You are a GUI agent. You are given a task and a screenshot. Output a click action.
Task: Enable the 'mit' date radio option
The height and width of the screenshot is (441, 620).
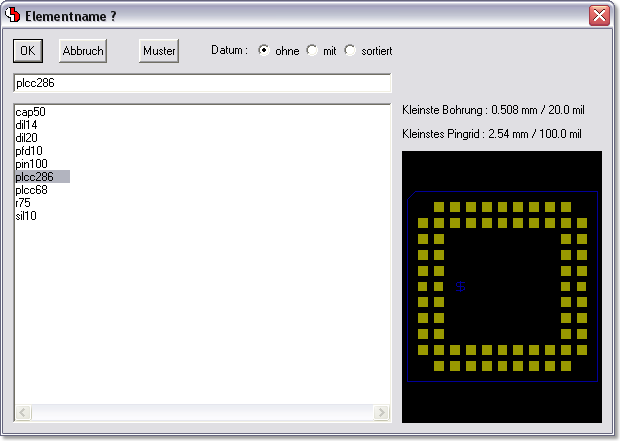(312, 51)
